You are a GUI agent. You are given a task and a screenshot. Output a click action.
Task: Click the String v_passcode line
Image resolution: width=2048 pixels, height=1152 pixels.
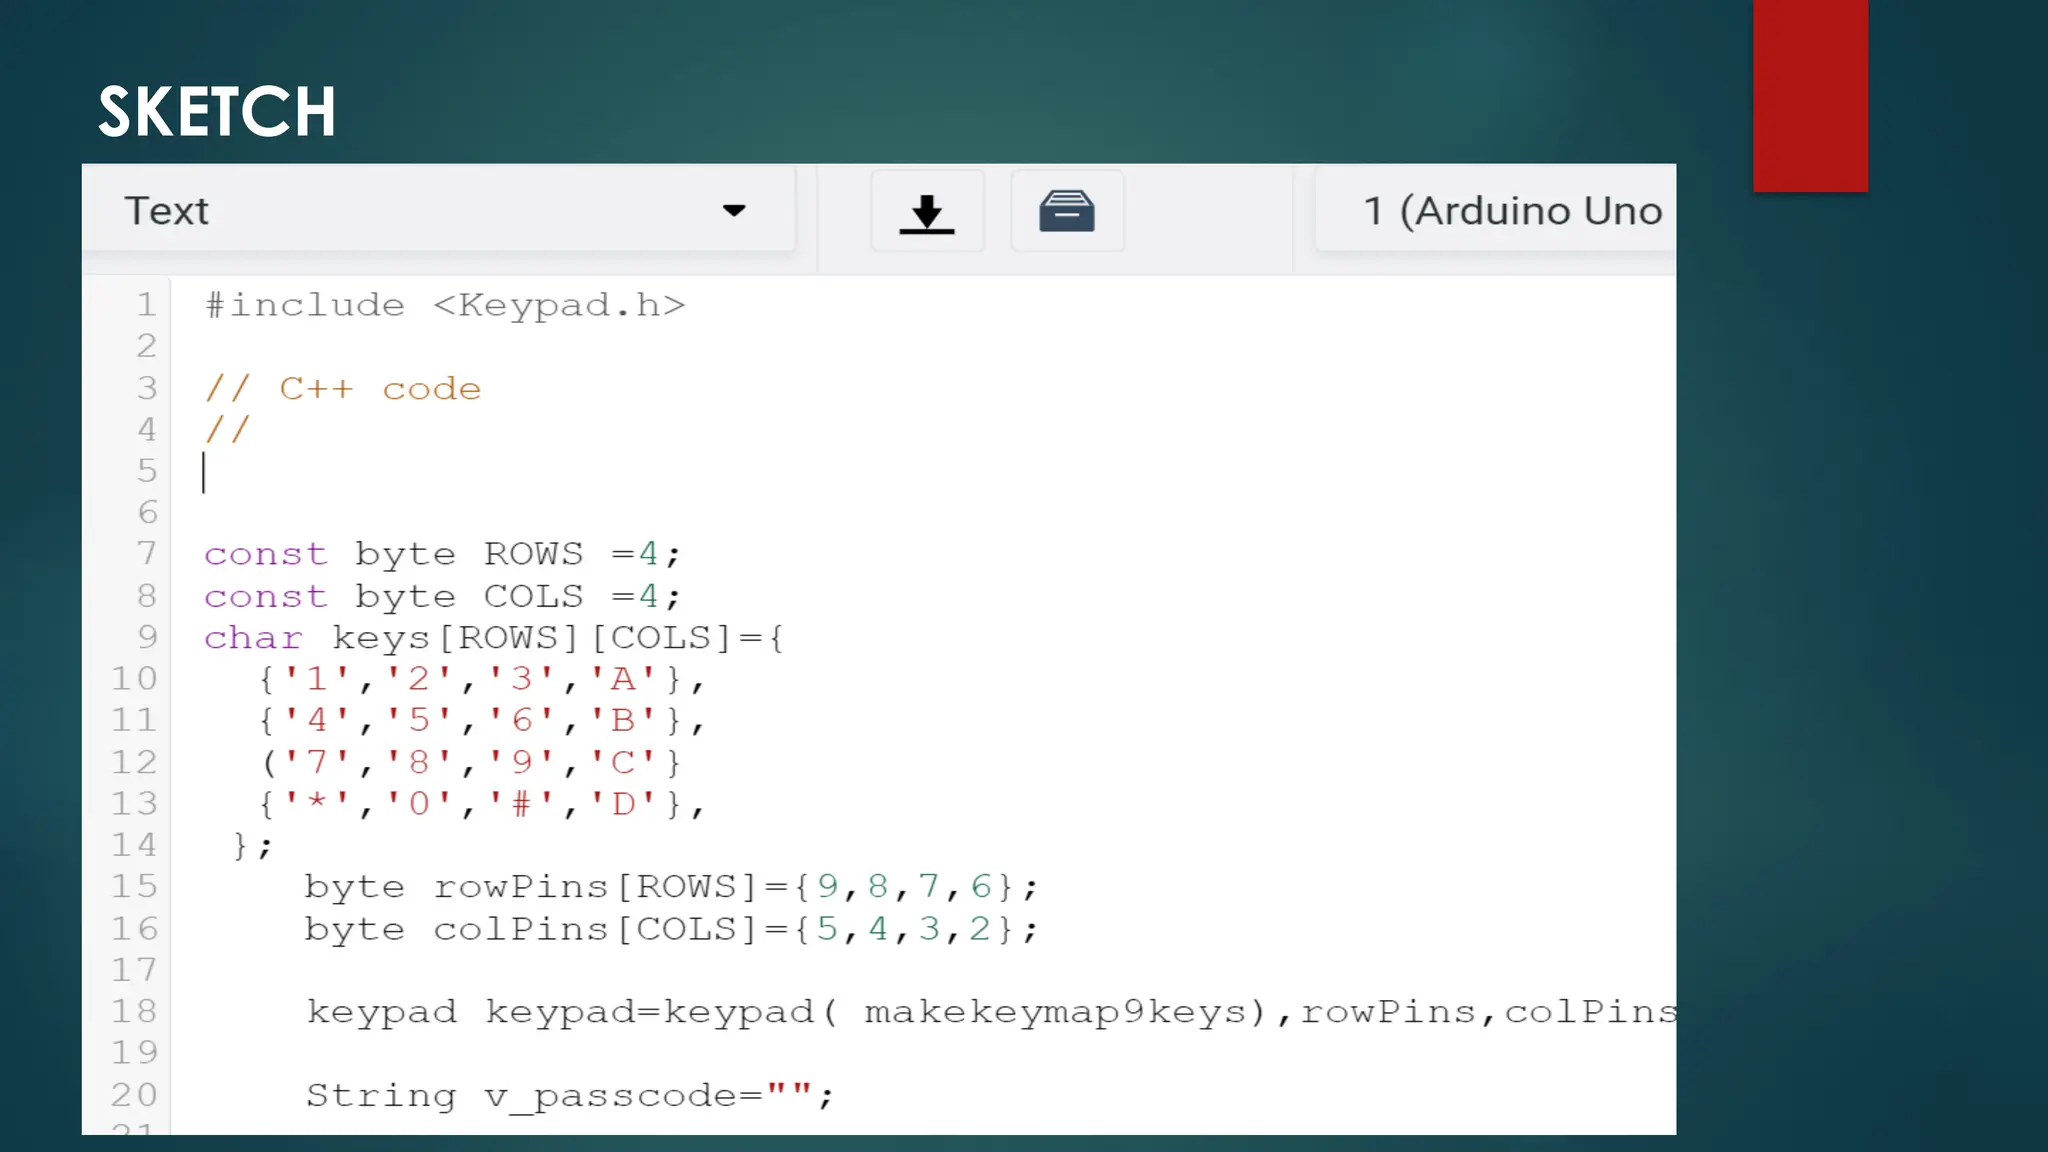pos(569,1096)
